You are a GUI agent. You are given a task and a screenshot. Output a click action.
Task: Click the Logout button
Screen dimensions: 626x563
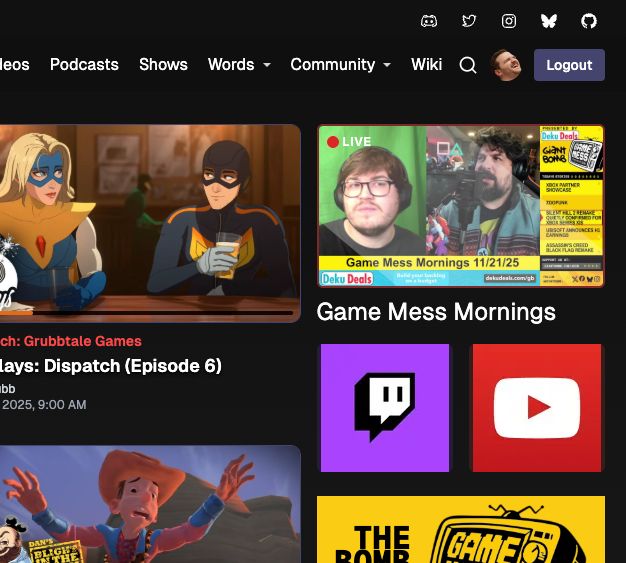tap(569, 65)
